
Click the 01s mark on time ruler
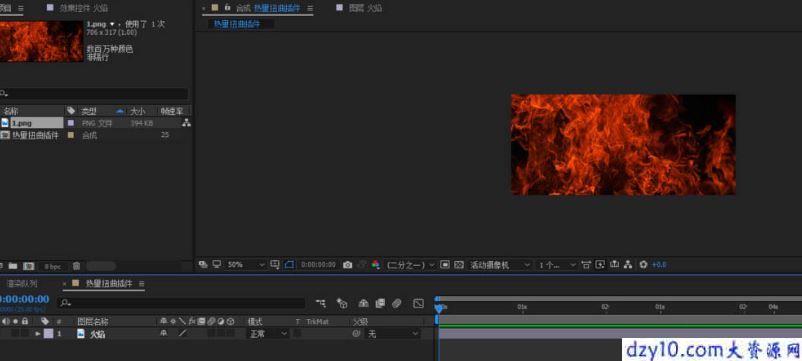pyautogui.click(x=522, y=307)
